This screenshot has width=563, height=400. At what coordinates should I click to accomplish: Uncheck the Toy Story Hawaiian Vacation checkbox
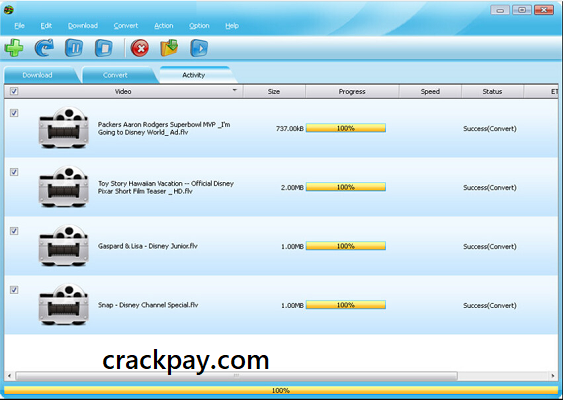point(14,172)
